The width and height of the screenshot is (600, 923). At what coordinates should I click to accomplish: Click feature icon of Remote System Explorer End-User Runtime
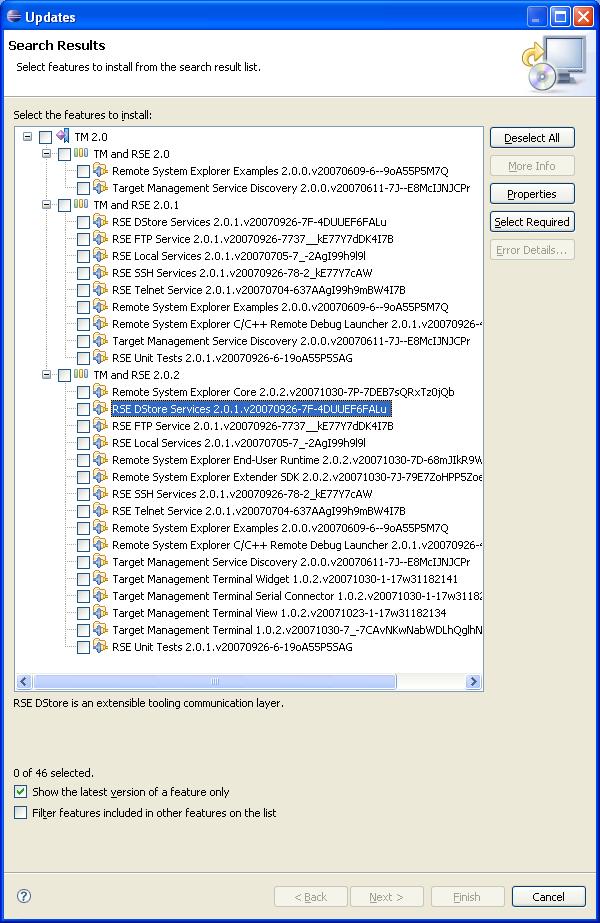pos(101,460)
